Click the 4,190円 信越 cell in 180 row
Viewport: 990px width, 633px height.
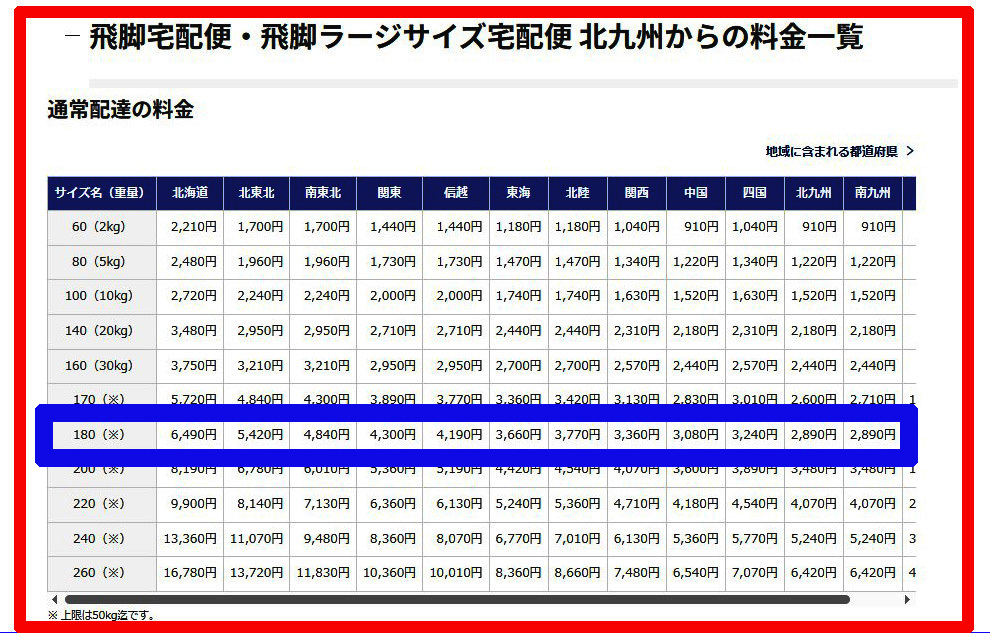point(456,435)
